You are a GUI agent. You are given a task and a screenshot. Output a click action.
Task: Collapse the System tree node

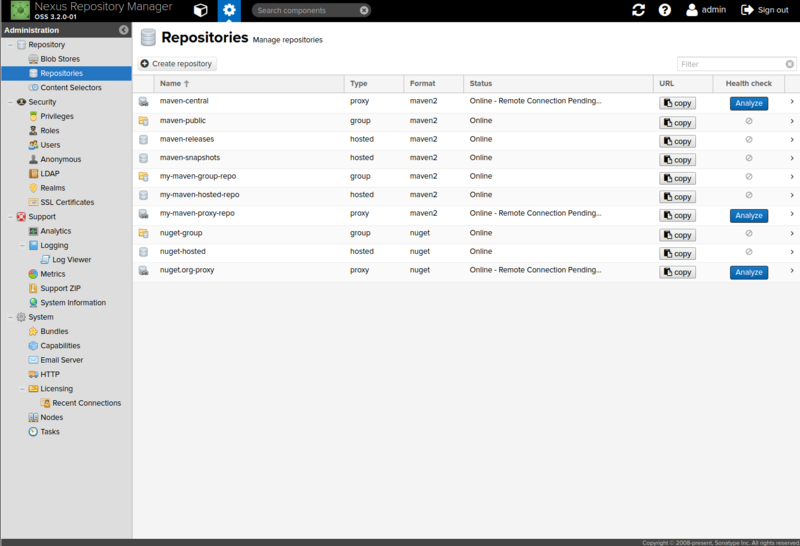10,317
